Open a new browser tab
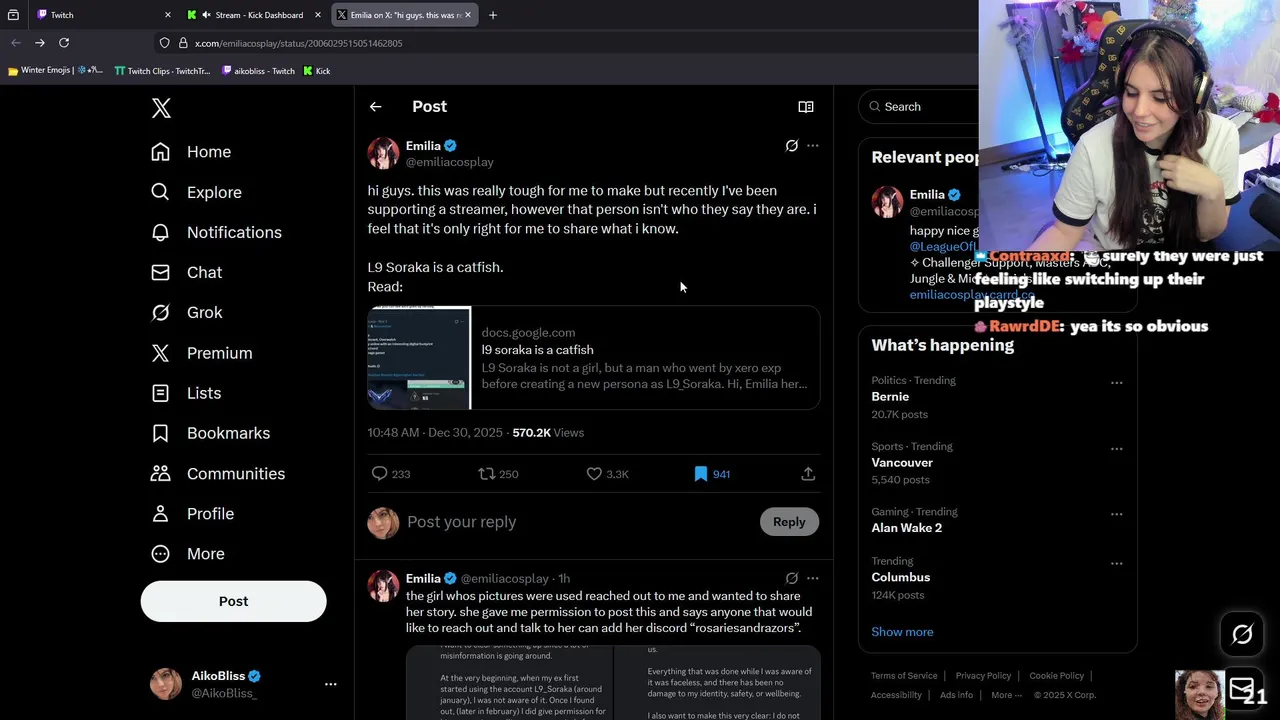The height and width of the screenshot is (720, 1280). tap(493, 15)
